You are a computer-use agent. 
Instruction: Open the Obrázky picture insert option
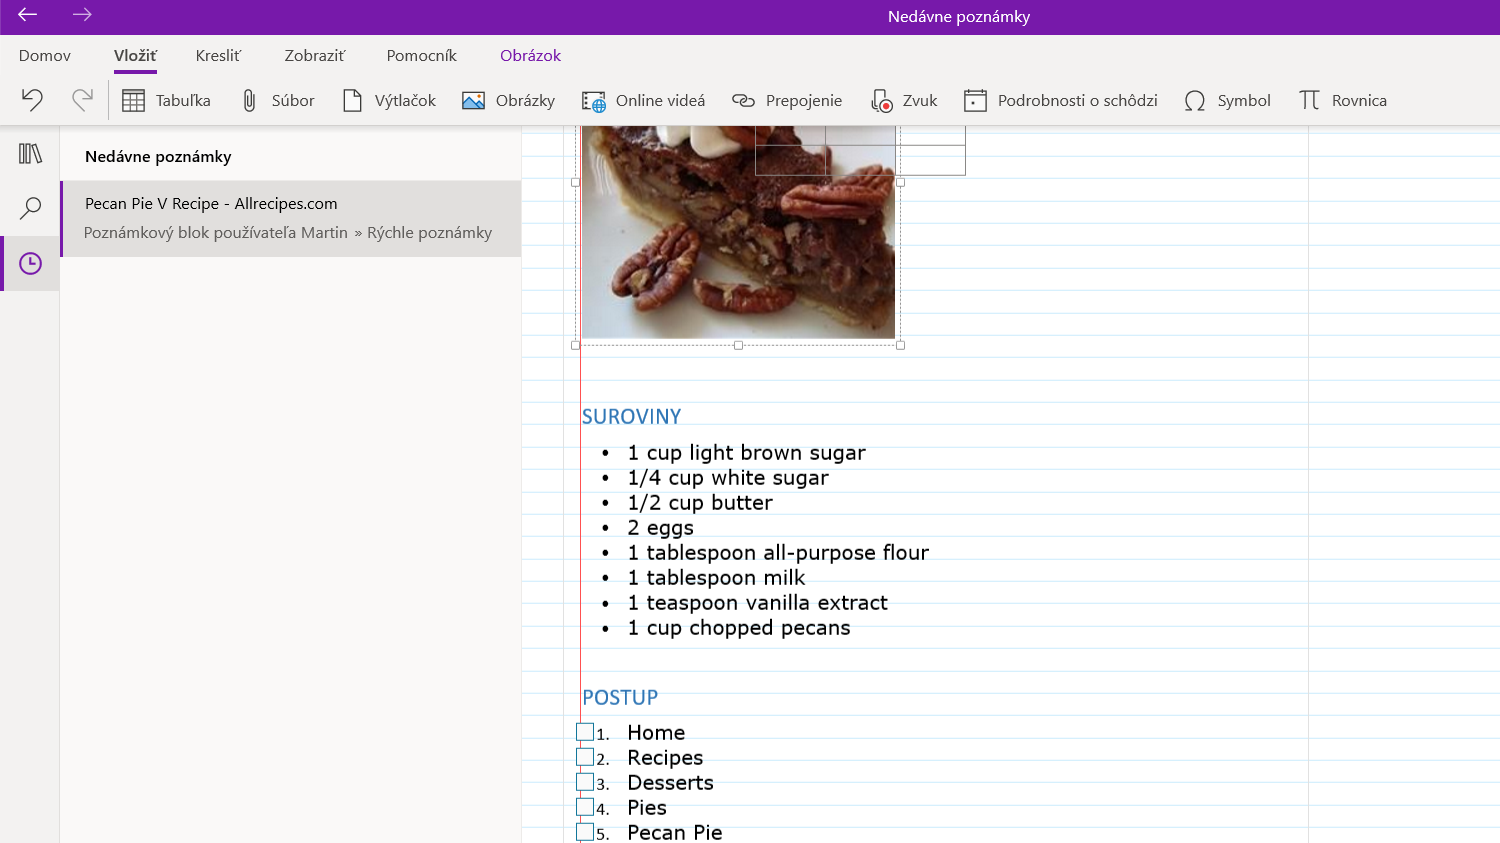pos(508,100)
